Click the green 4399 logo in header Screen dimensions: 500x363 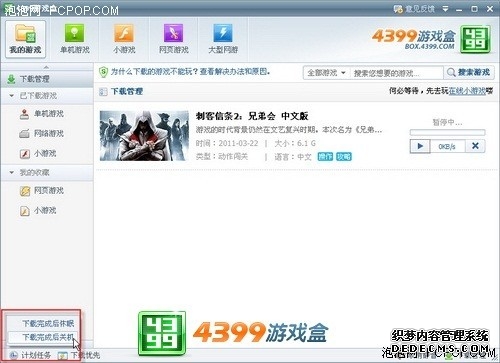tap(475, 39)
